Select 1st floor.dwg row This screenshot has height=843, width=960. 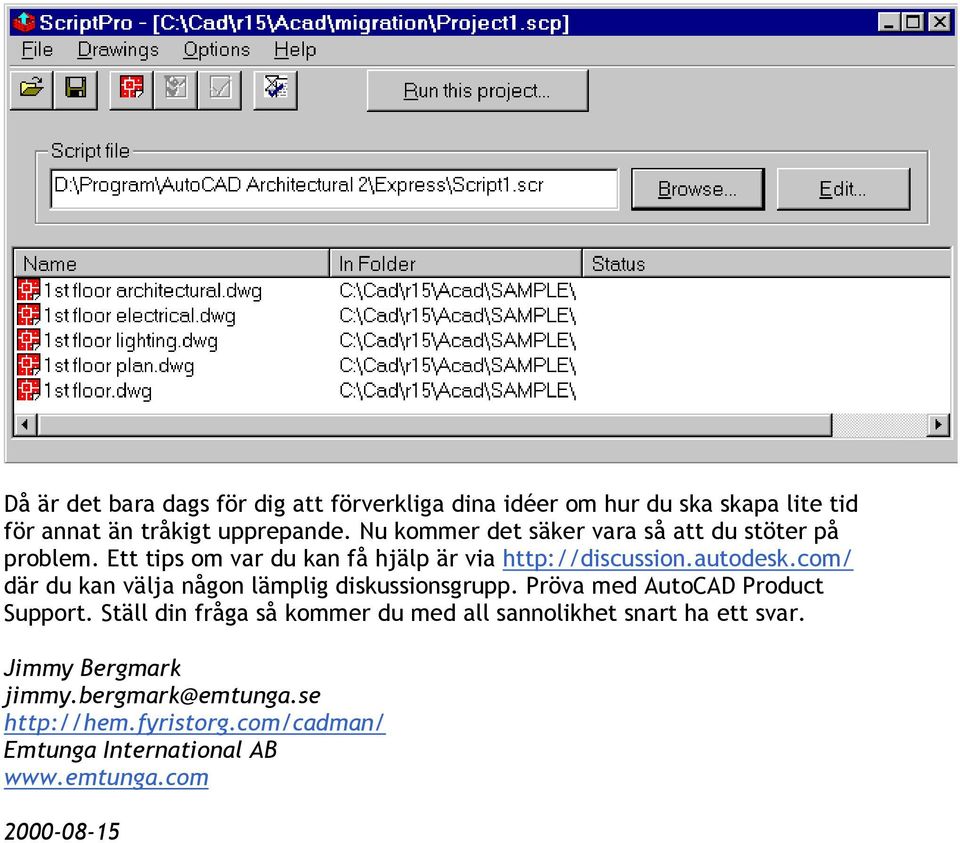click(482, 390)
